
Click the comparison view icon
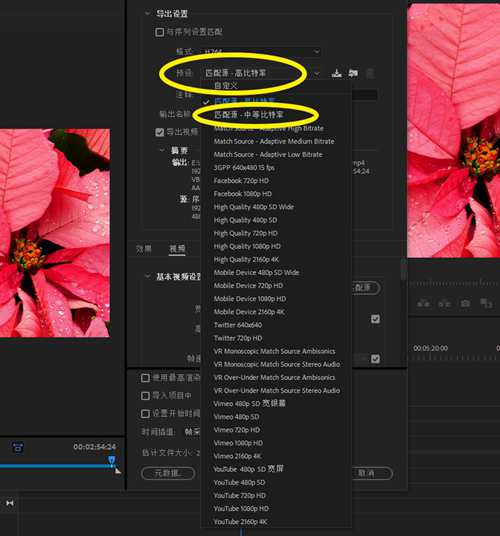coord(486,303)
